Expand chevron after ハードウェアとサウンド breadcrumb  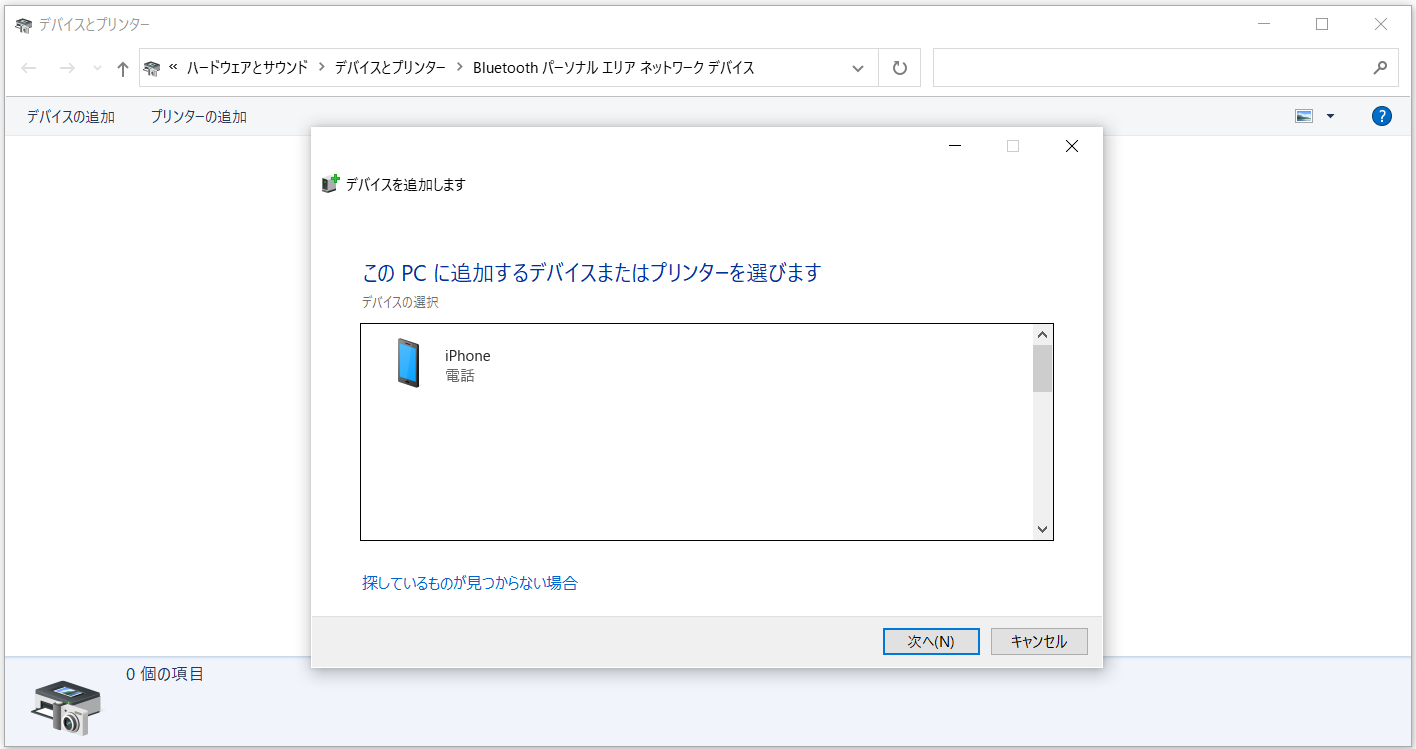[322, 68]
